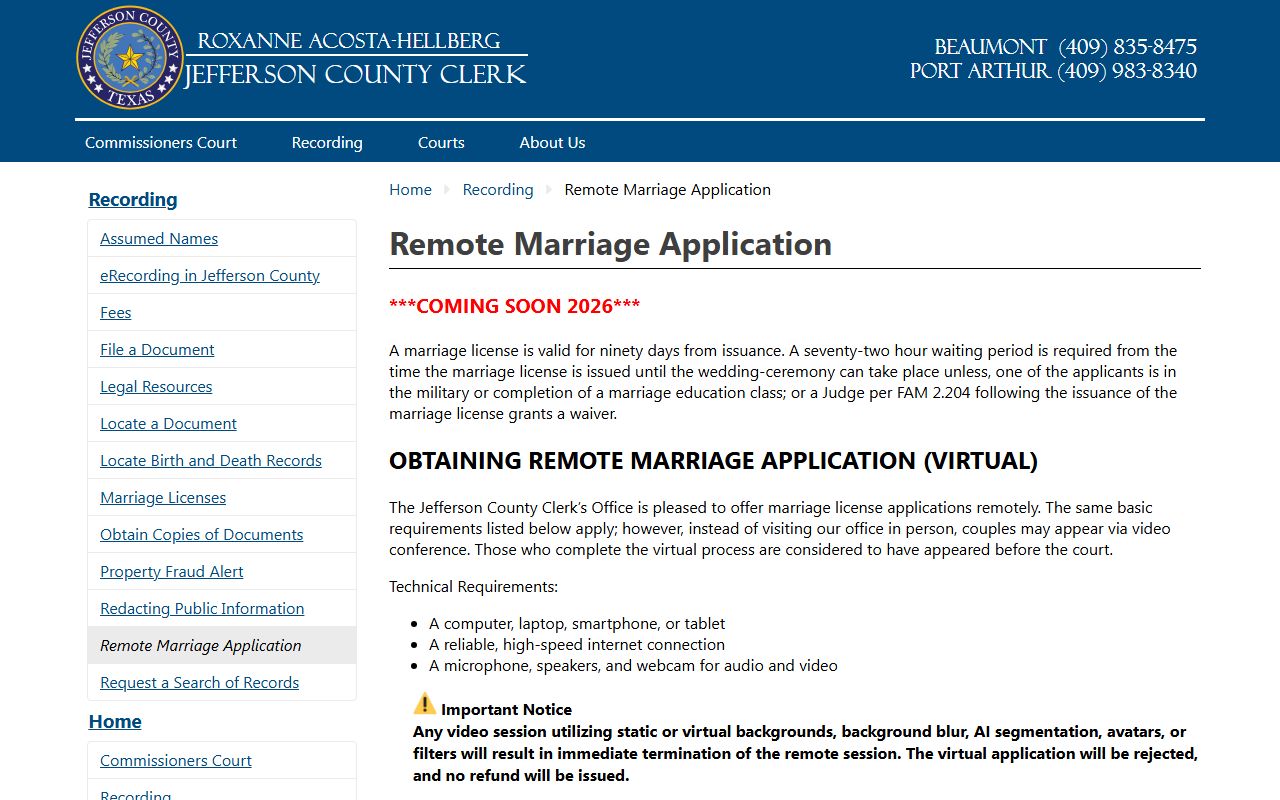Image resolution: width=1280 pixels, height=800 pixels.
Task: Click the COMING SOON 2026 red notice
Action: 515,306
